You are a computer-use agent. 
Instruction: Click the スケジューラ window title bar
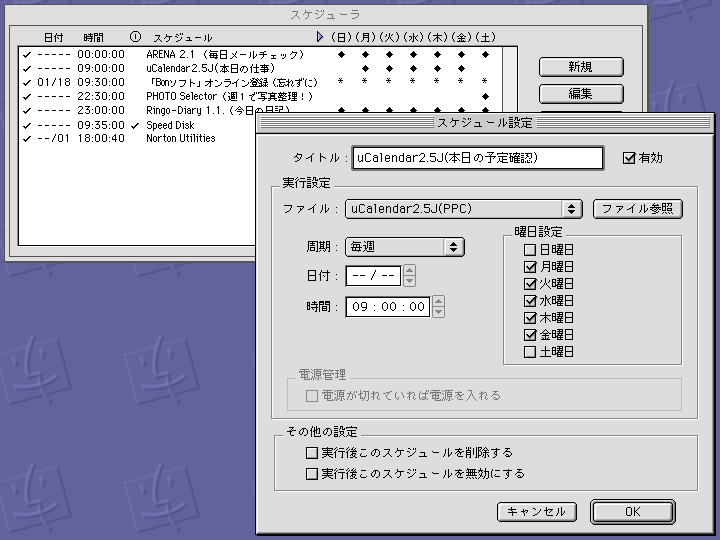[x=326, y=15]
